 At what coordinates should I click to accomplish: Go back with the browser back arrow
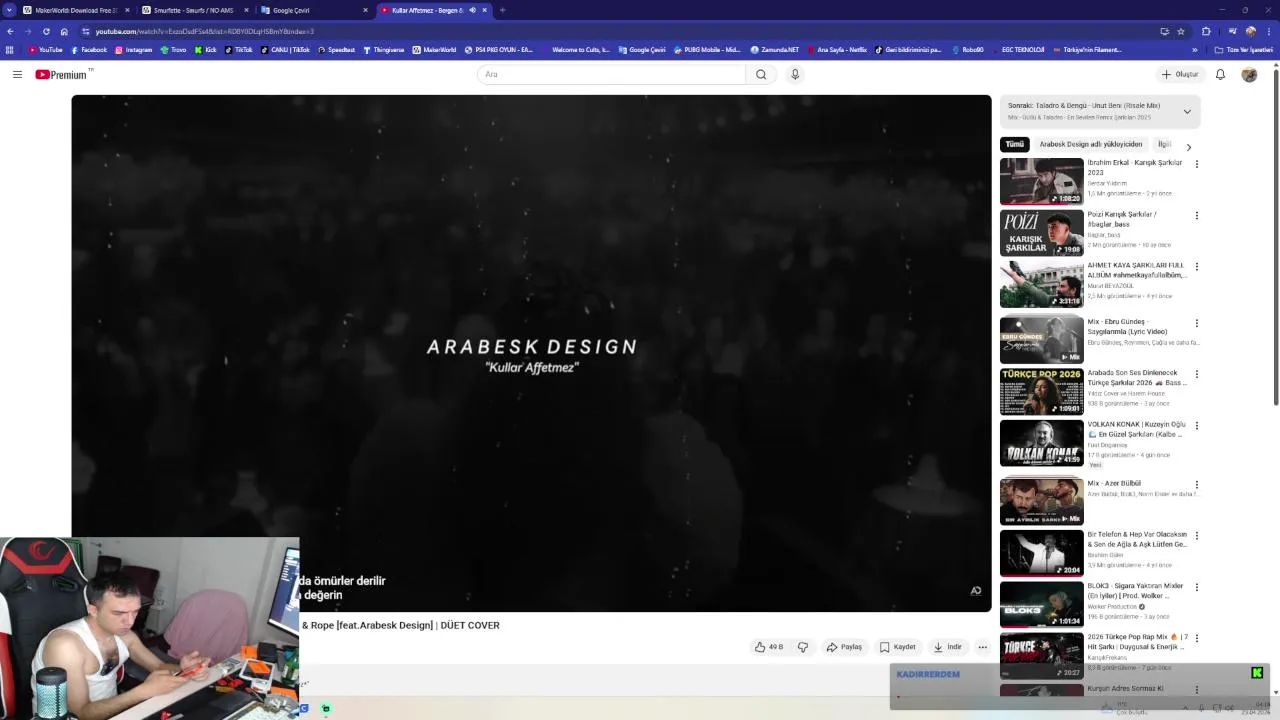click(x=10, y=31)
